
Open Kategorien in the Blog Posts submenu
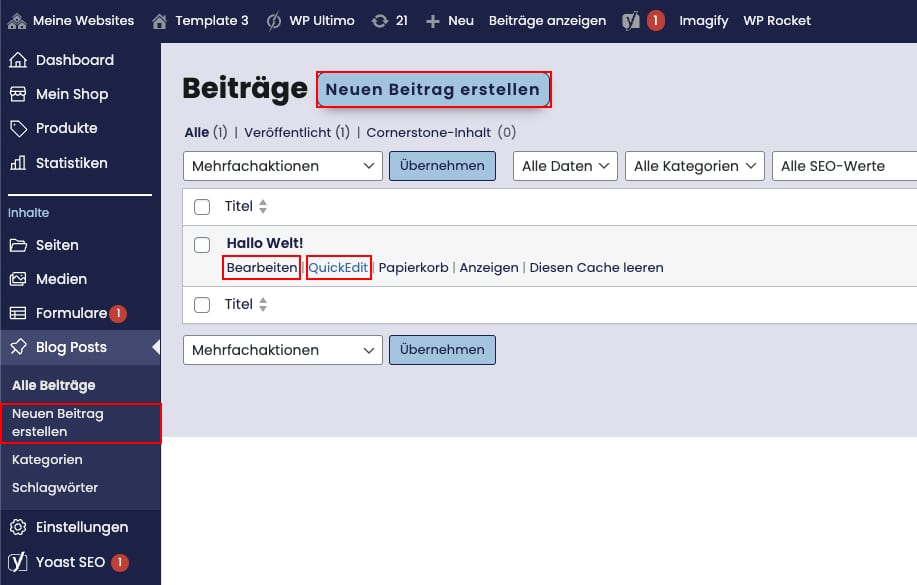click(47, 460)
